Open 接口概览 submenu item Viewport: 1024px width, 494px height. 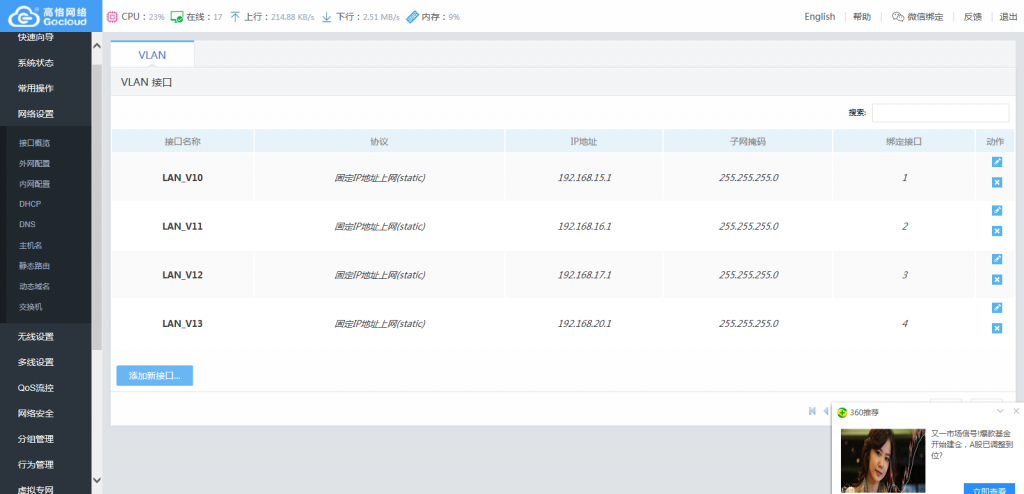[35, 143]
